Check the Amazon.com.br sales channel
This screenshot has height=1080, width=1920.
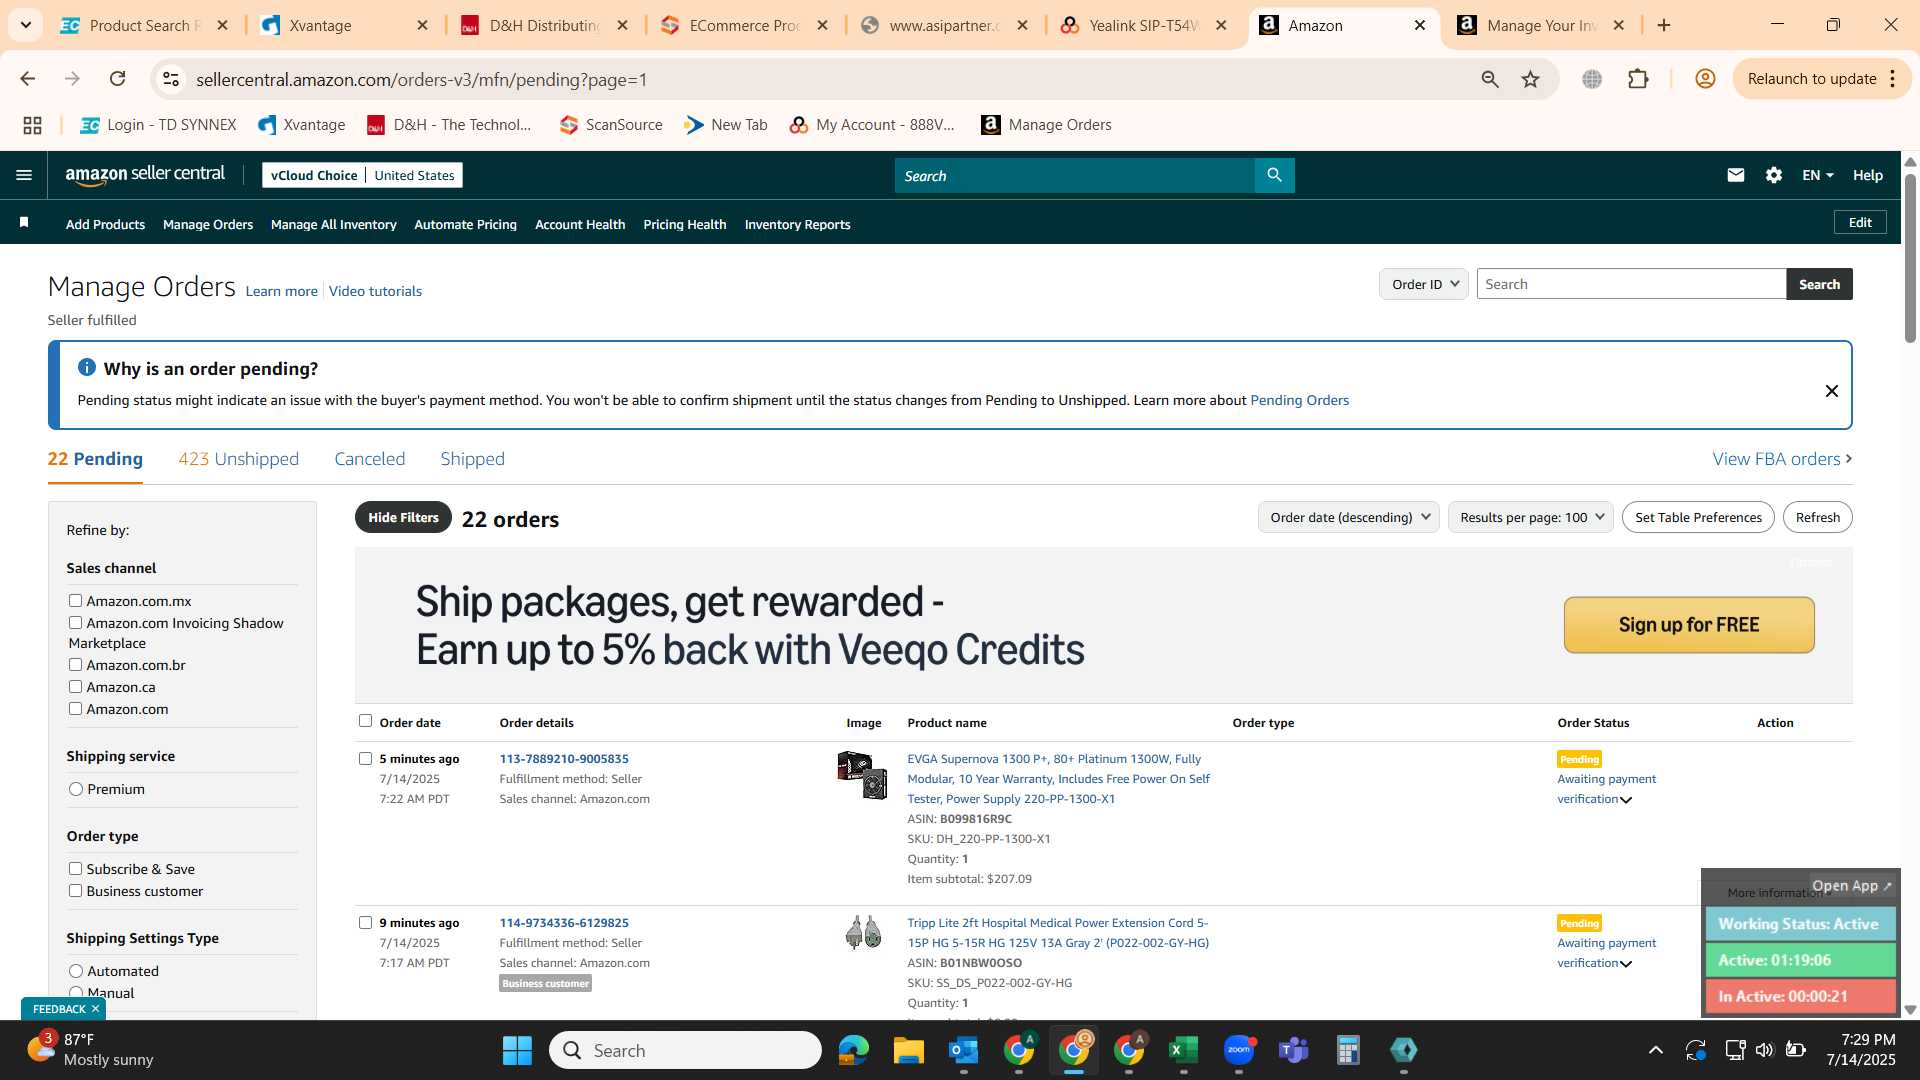tap(75, 665)
